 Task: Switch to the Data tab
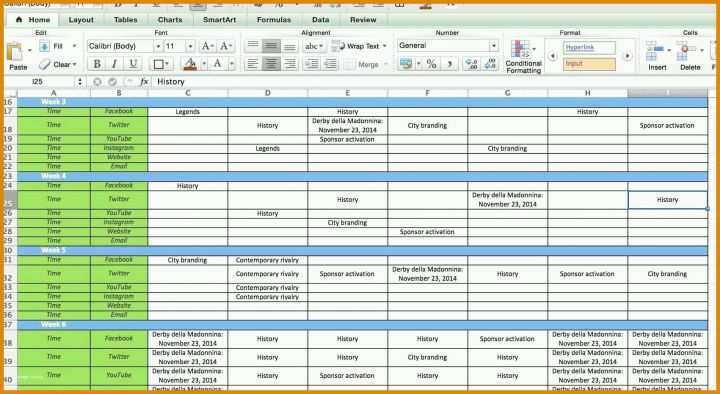[x=321, y=20]
